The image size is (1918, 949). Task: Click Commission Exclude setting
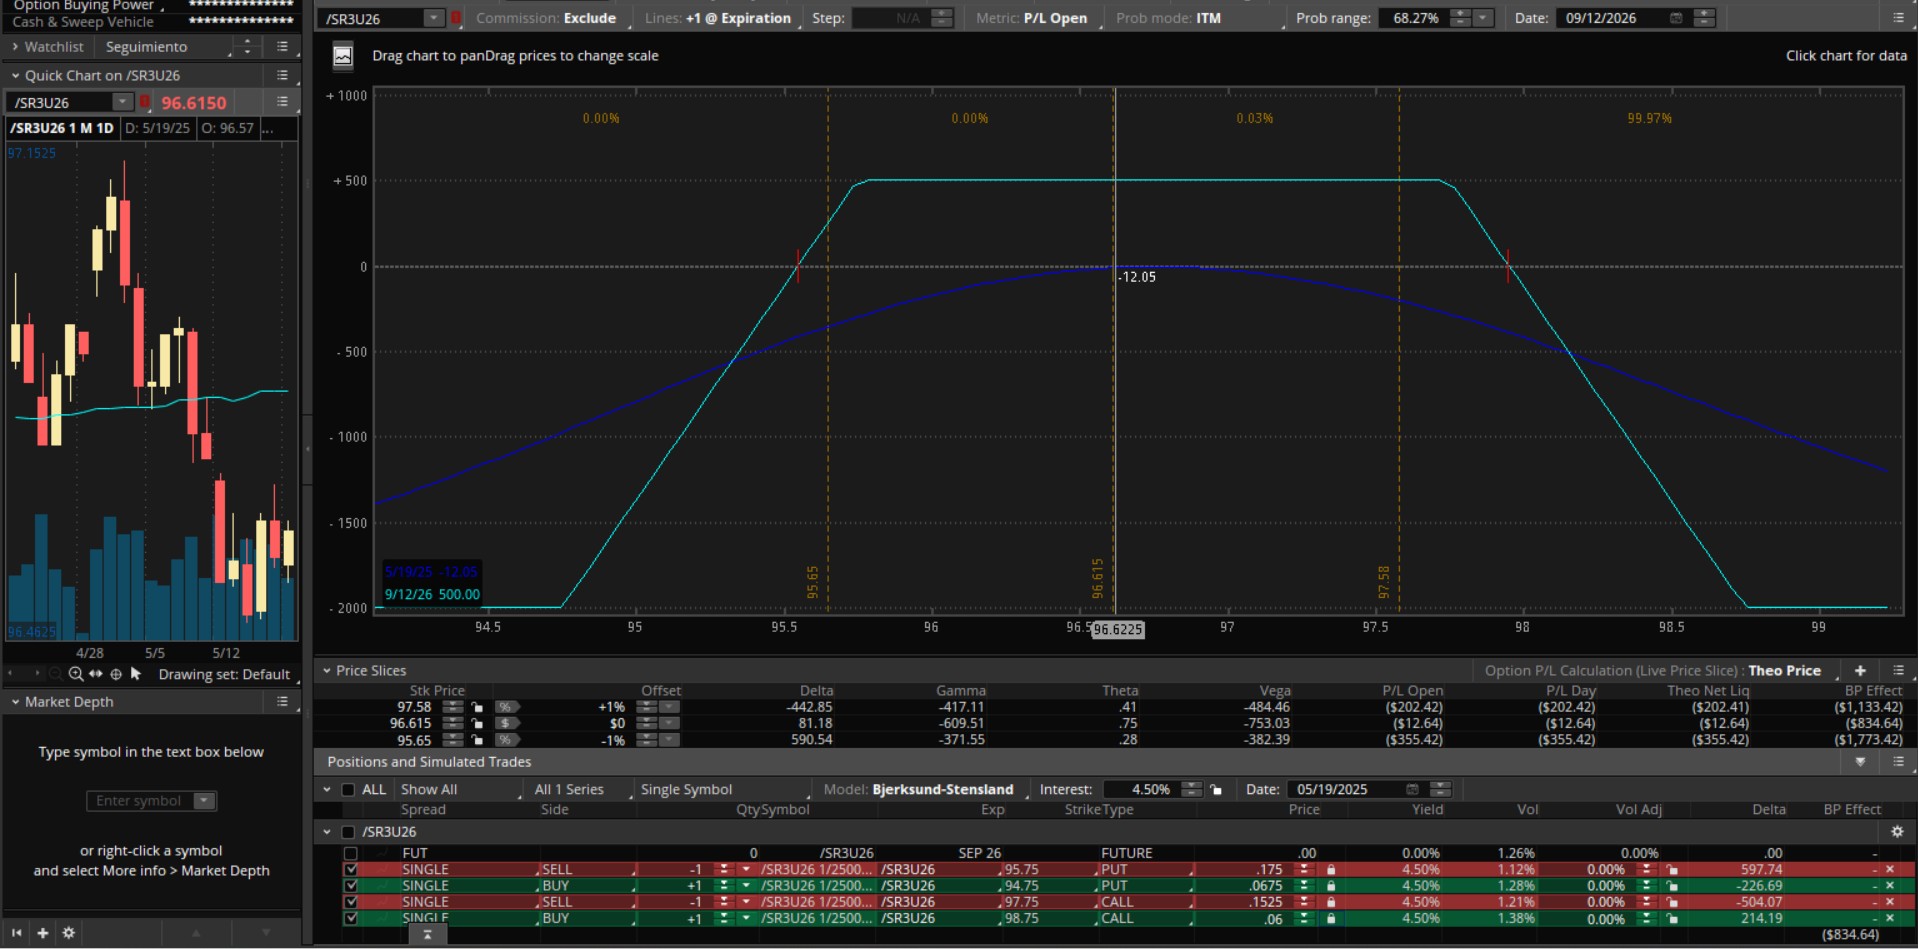(589, 18)
